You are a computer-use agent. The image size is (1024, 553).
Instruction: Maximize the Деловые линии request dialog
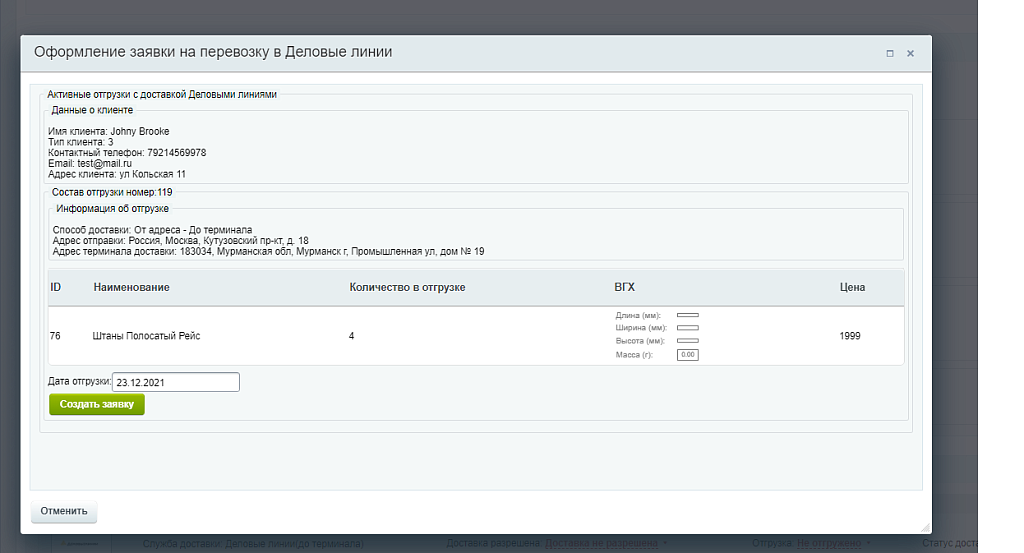pos(889,54)
